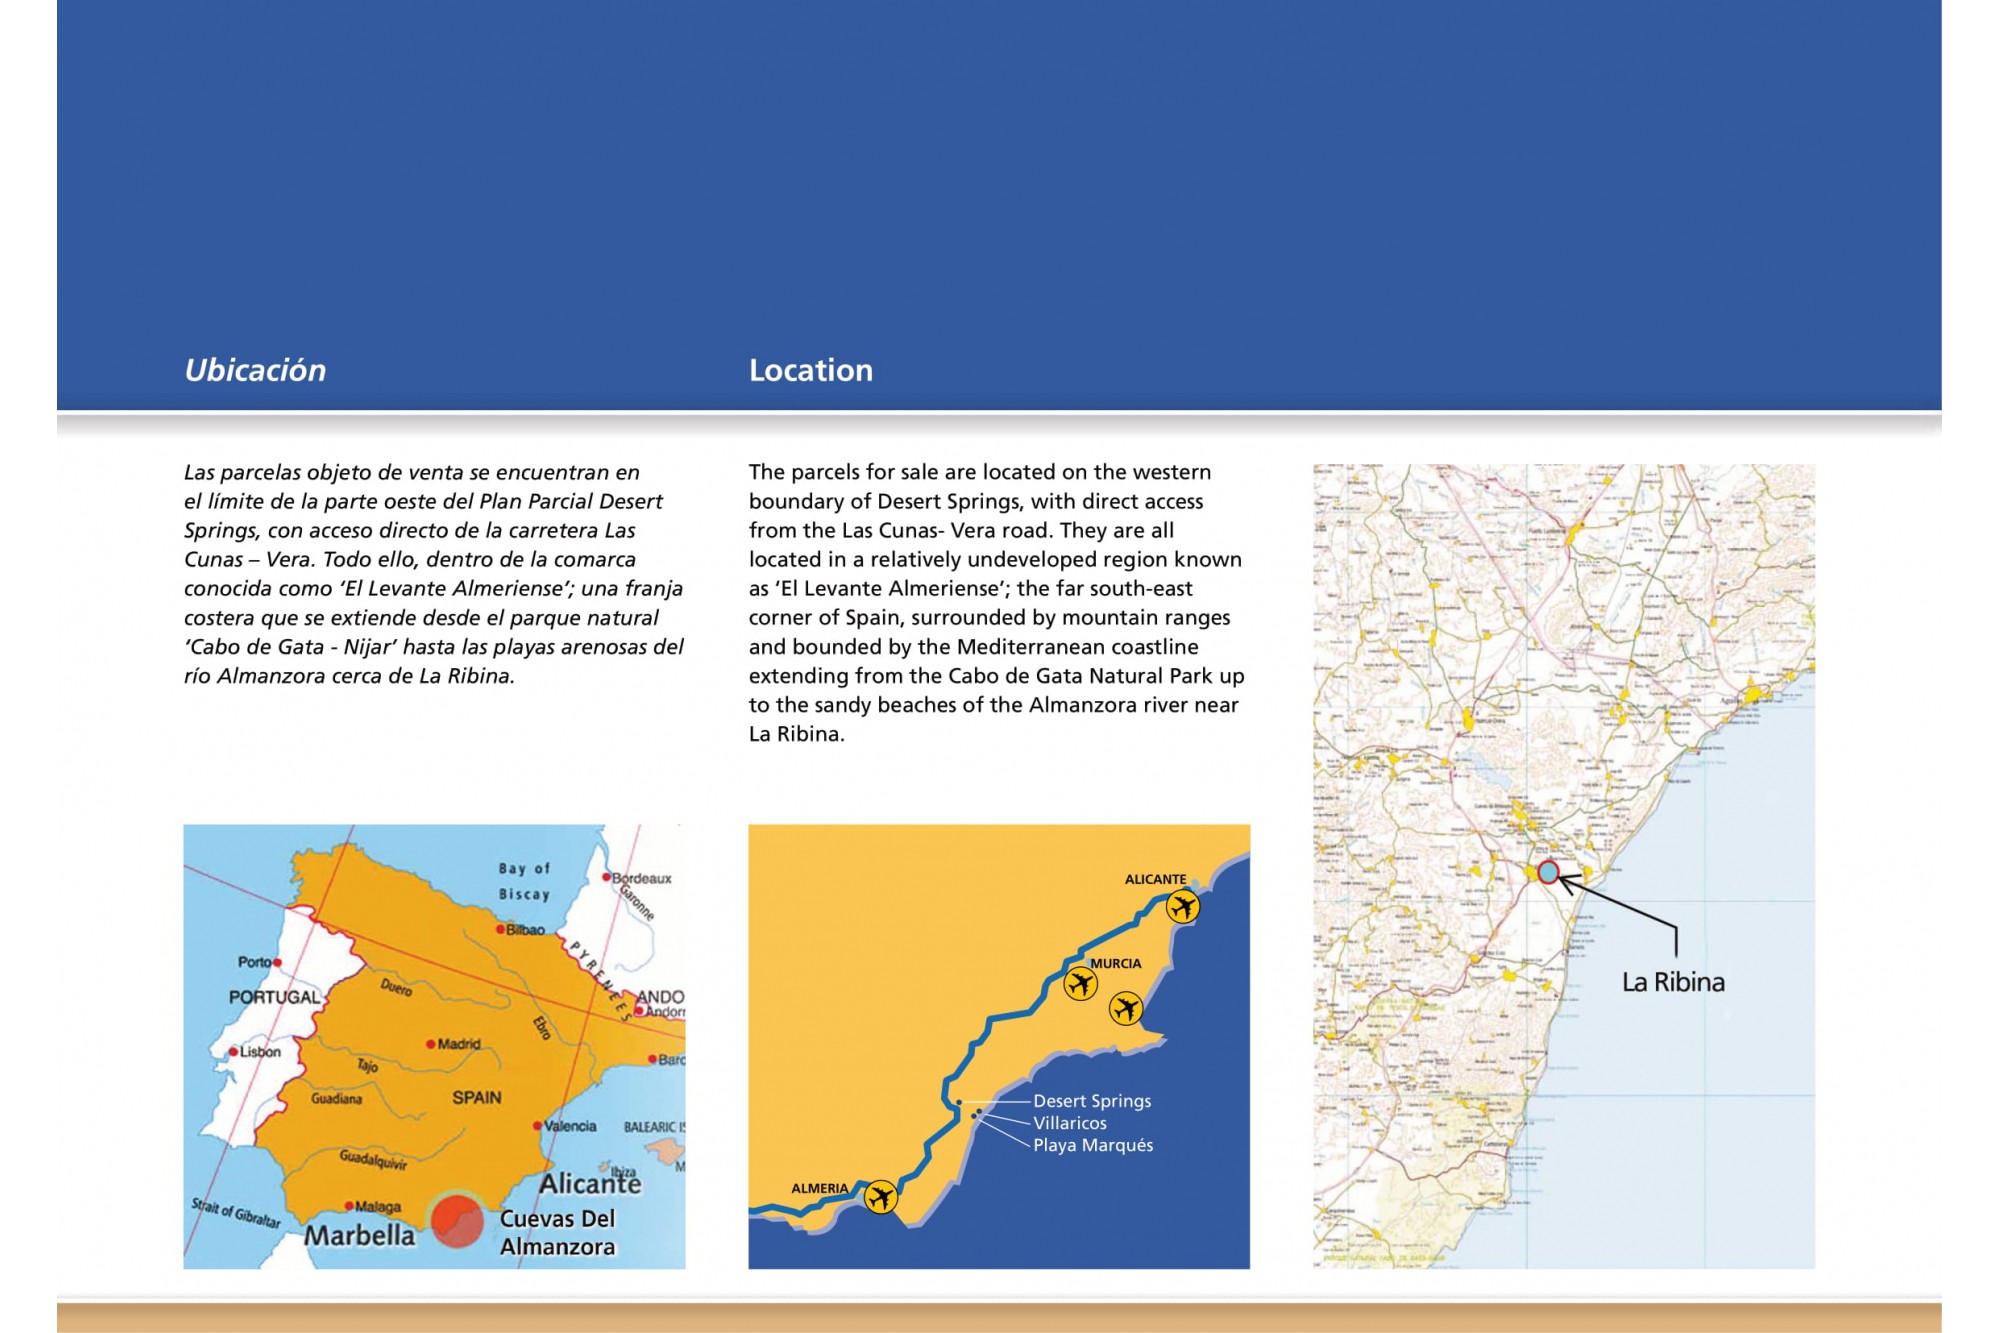Screen dimensions: 2000x1333
Task: Click the 'PORTUGAL' country label
Action: point(274,997)
